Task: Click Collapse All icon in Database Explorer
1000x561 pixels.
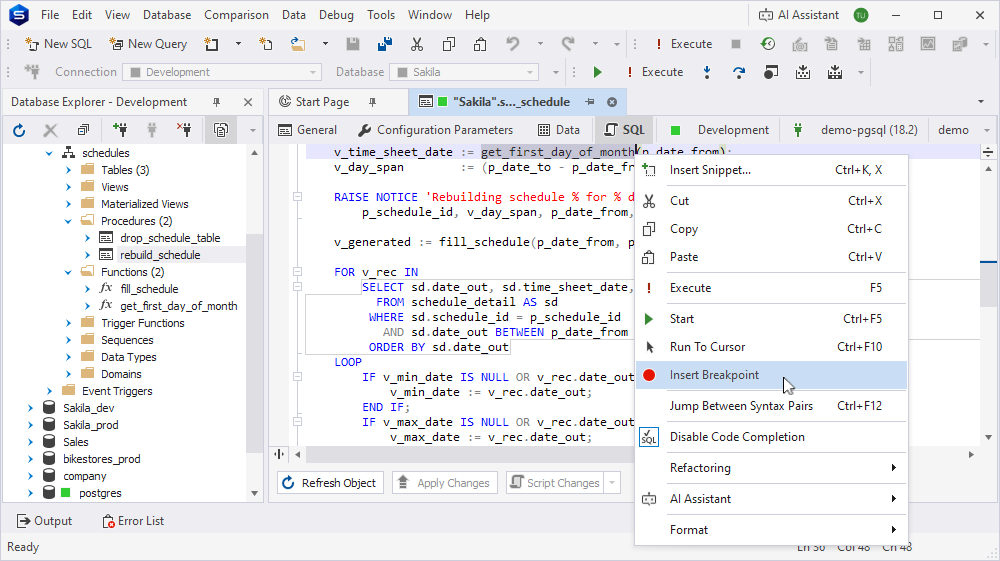Action: 83,130
